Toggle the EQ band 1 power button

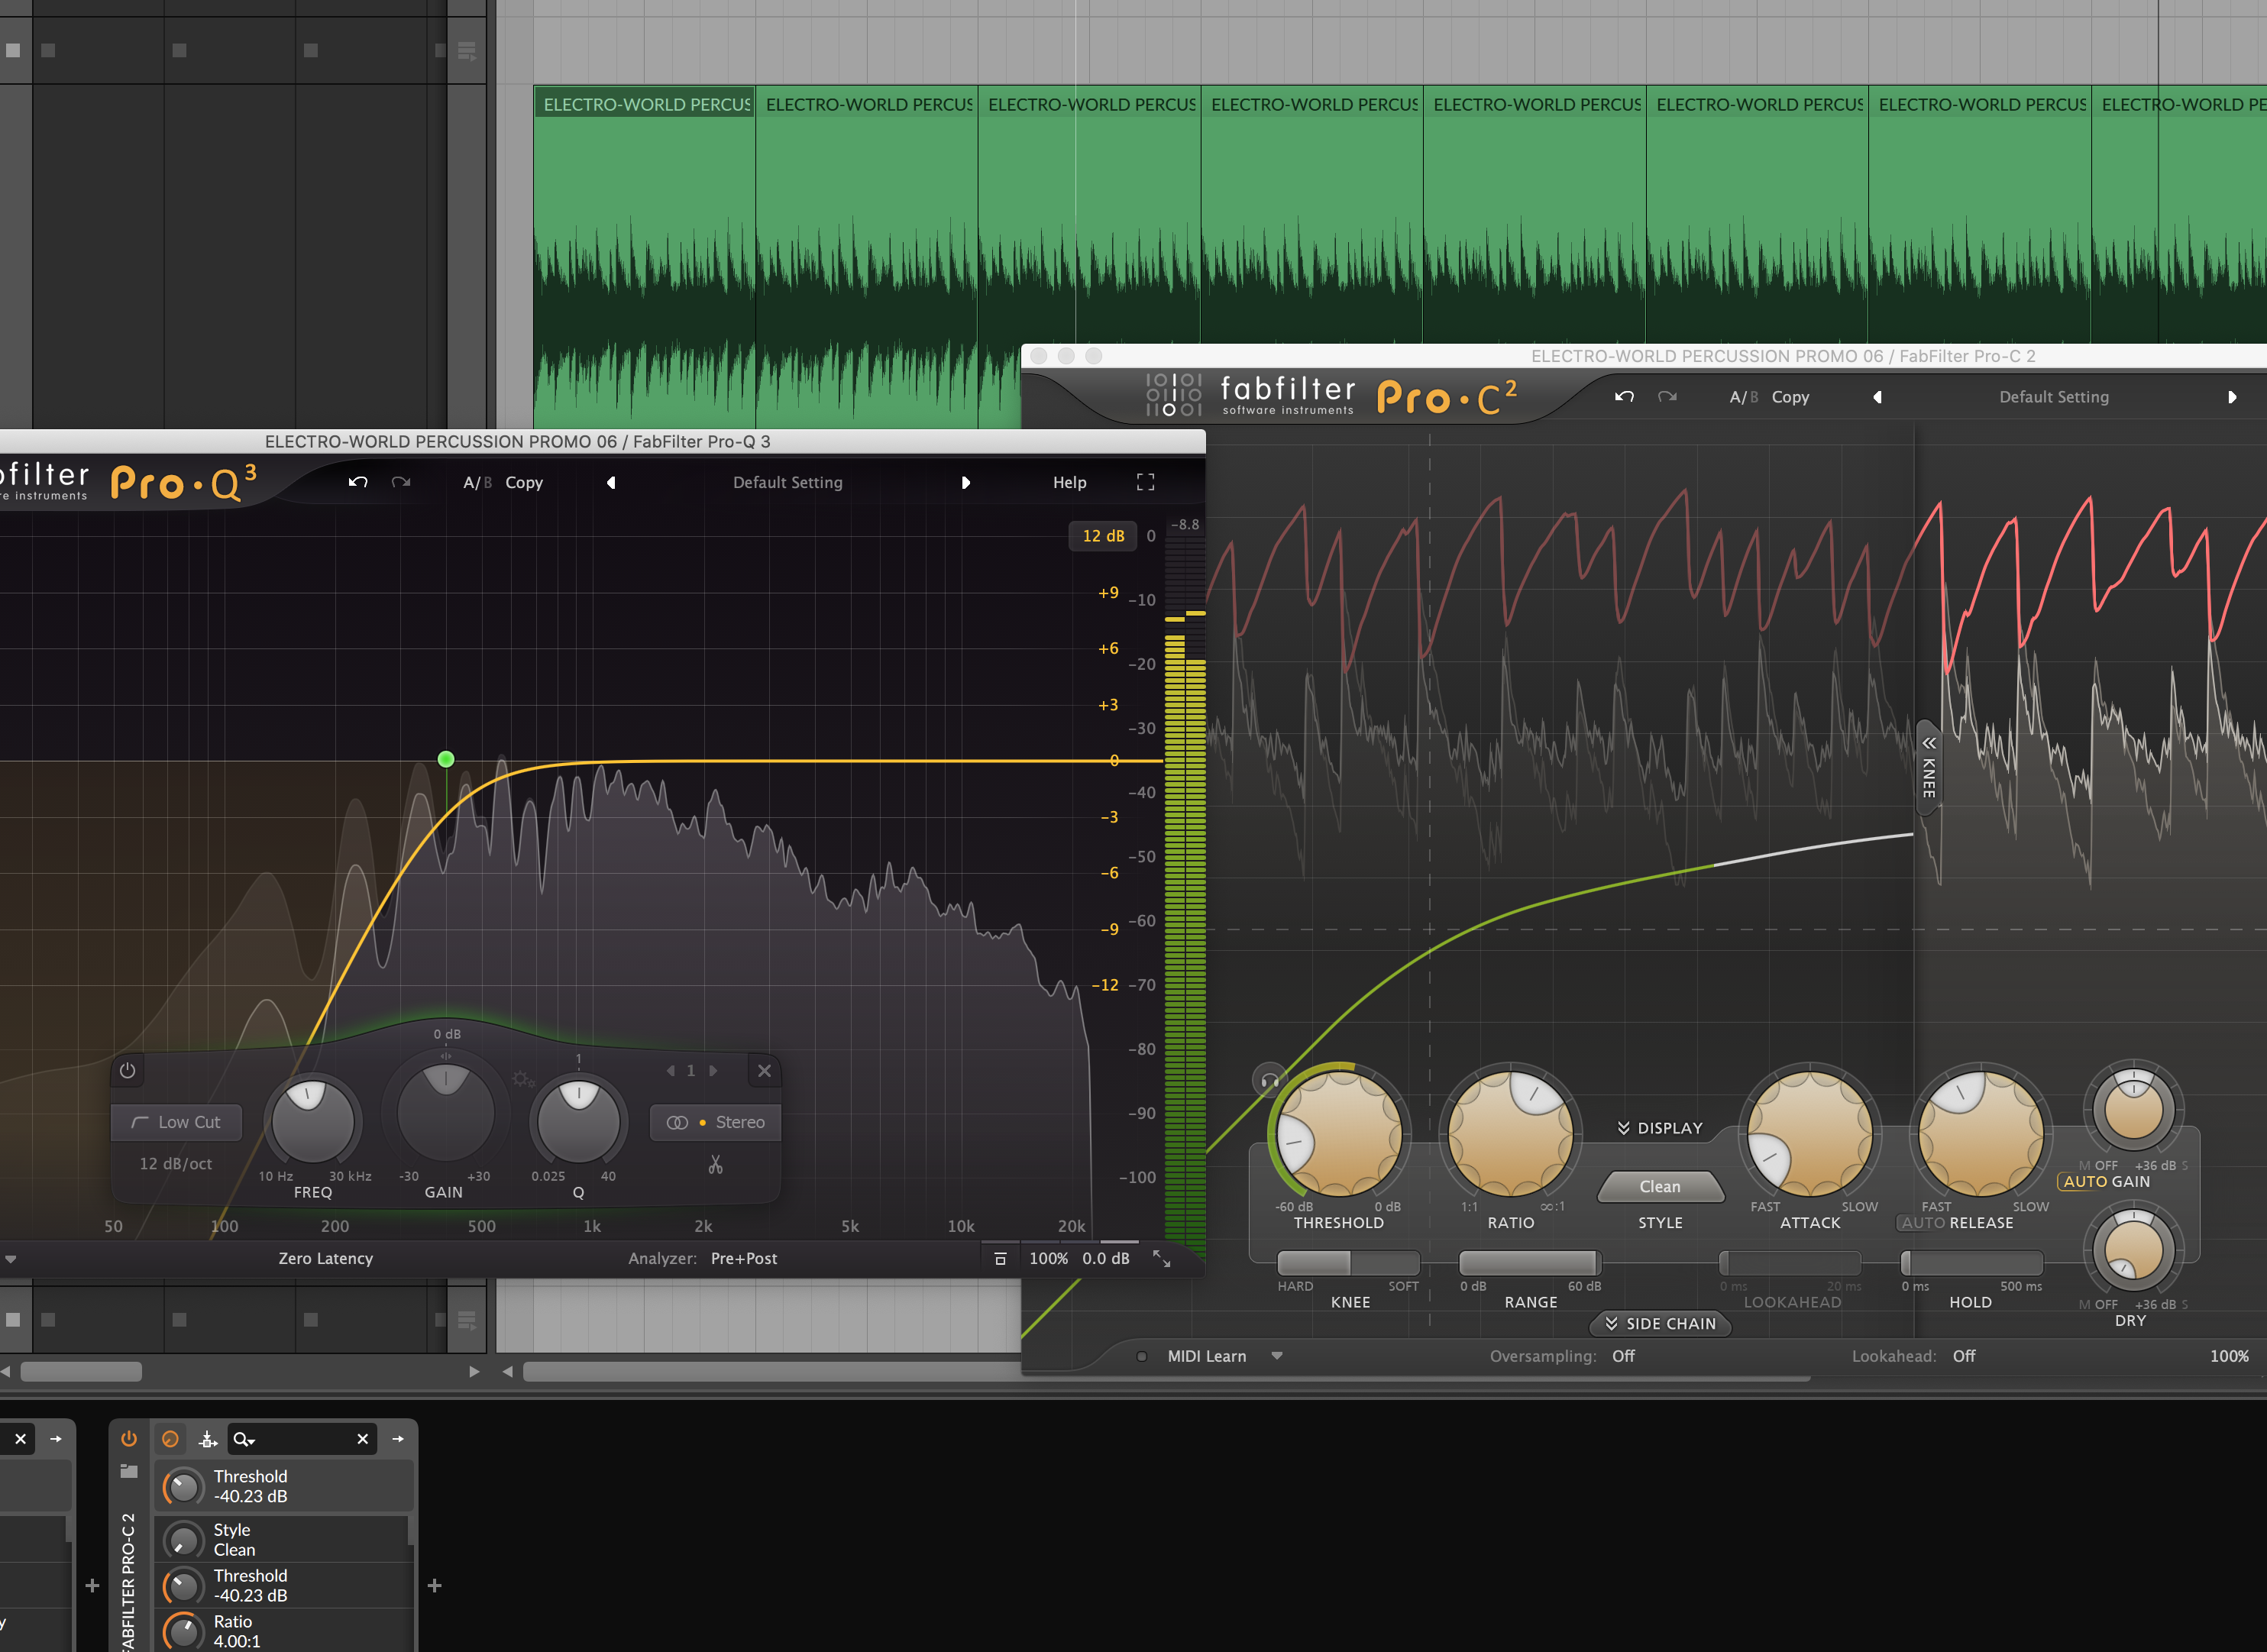[127, 1070]
